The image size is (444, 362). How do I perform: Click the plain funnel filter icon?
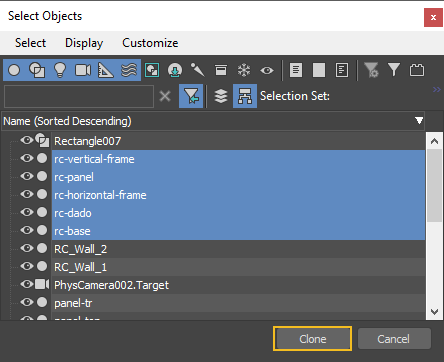coord(394,70)
